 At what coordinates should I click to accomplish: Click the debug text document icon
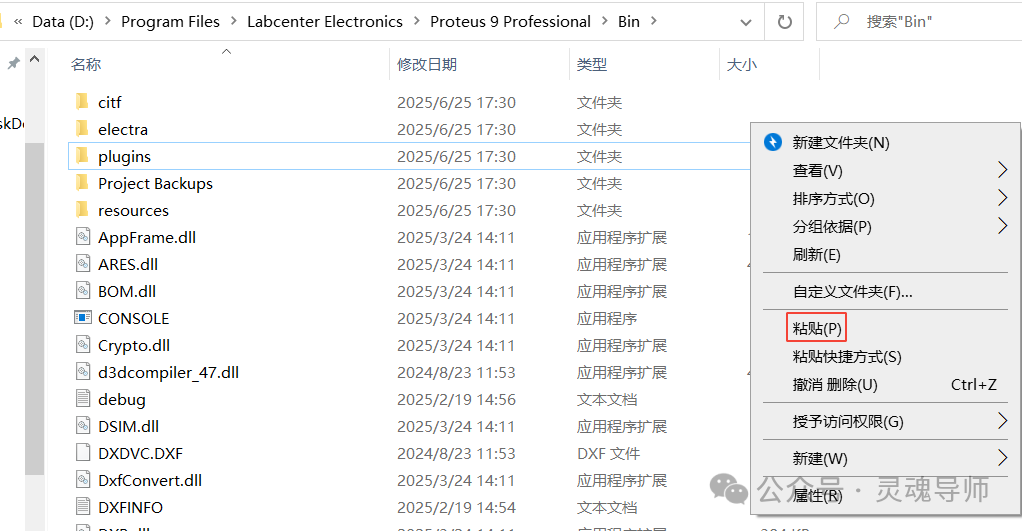(83, 399)
